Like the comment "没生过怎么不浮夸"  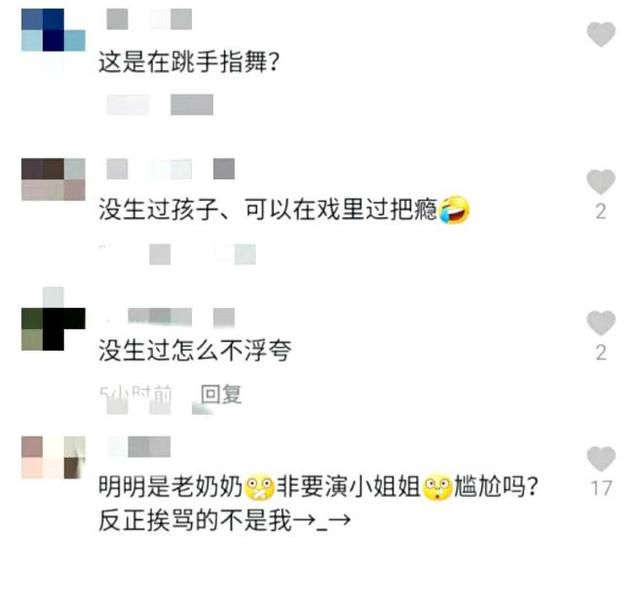pyautogui.click(x=601, y=323)
